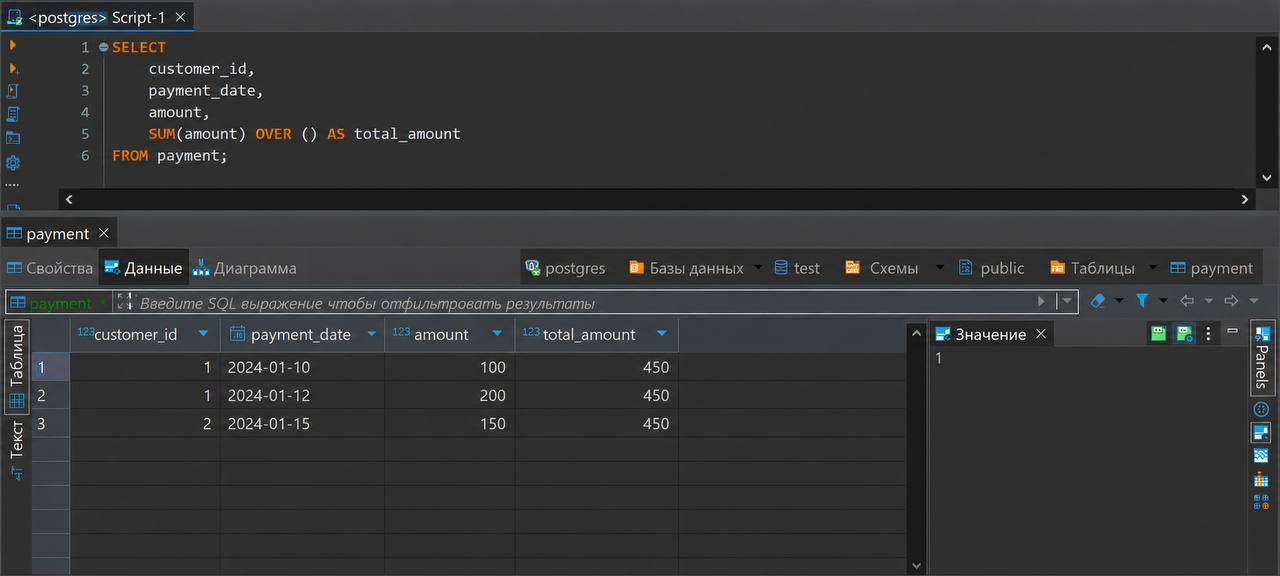Open the forward history dropdown arrow
The image size is (1280, 576).
(x=1253, y=301)
